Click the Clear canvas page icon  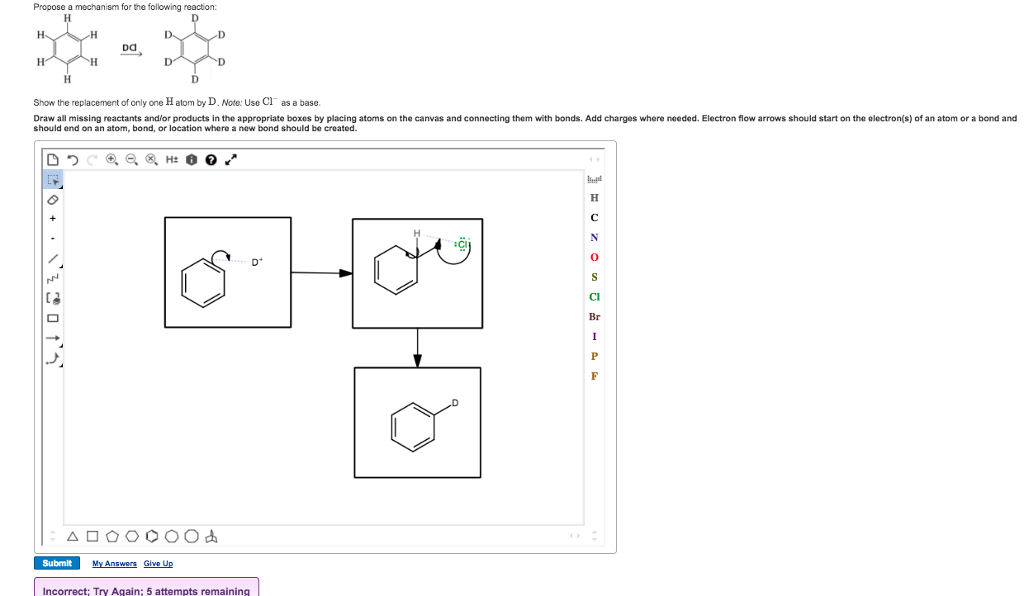tap(52, 158)
